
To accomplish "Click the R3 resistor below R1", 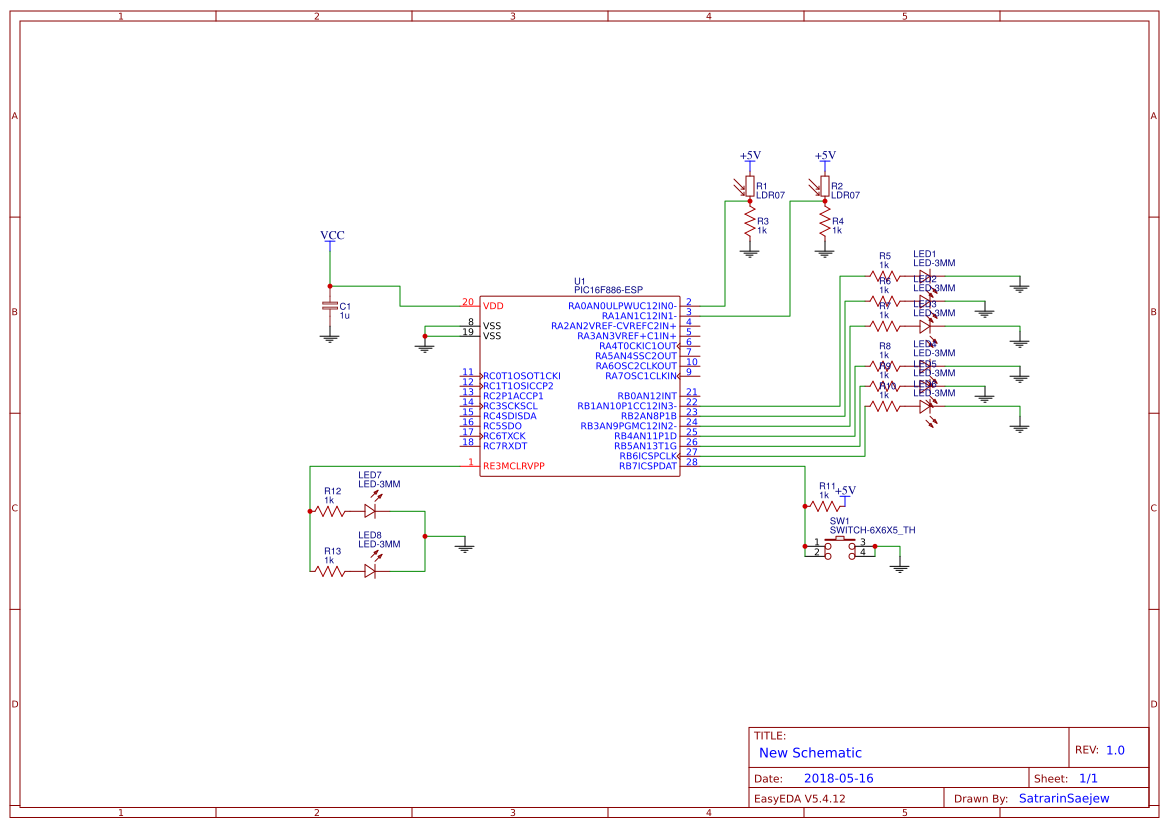I will coord(749,224).
